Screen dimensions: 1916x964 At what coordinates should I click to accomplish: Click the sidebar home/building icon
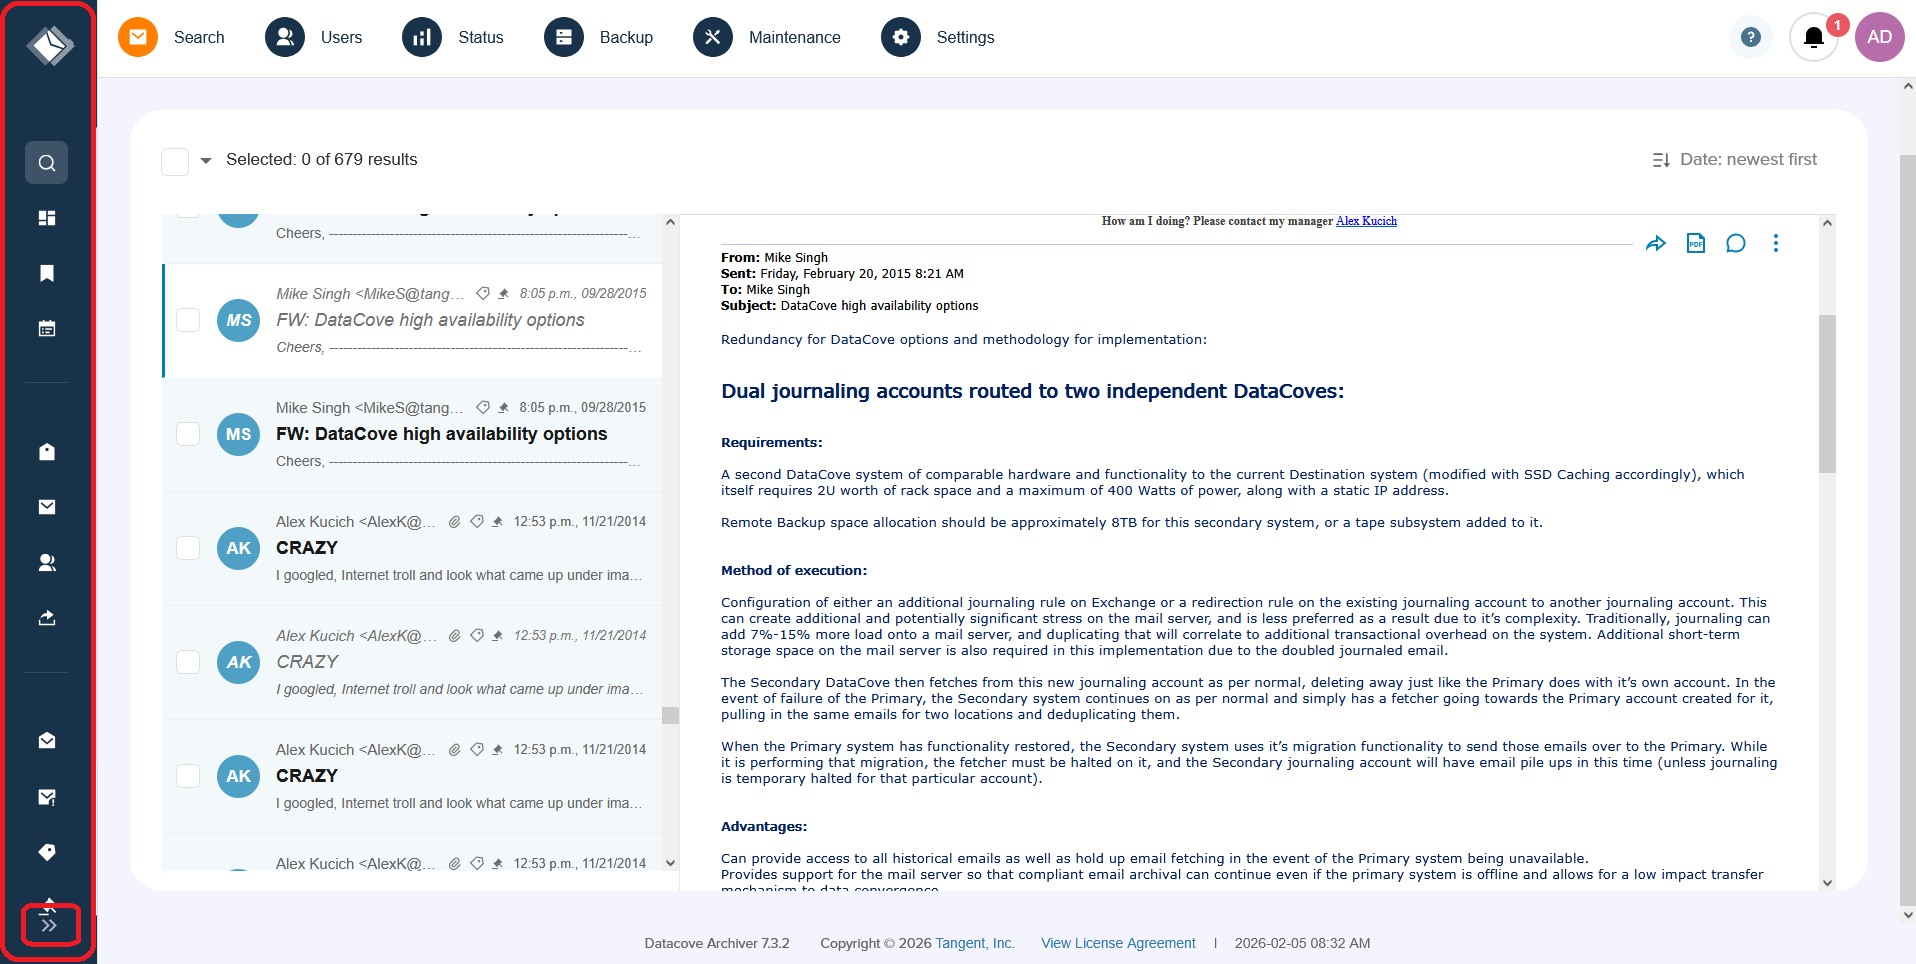click(47, 452)
